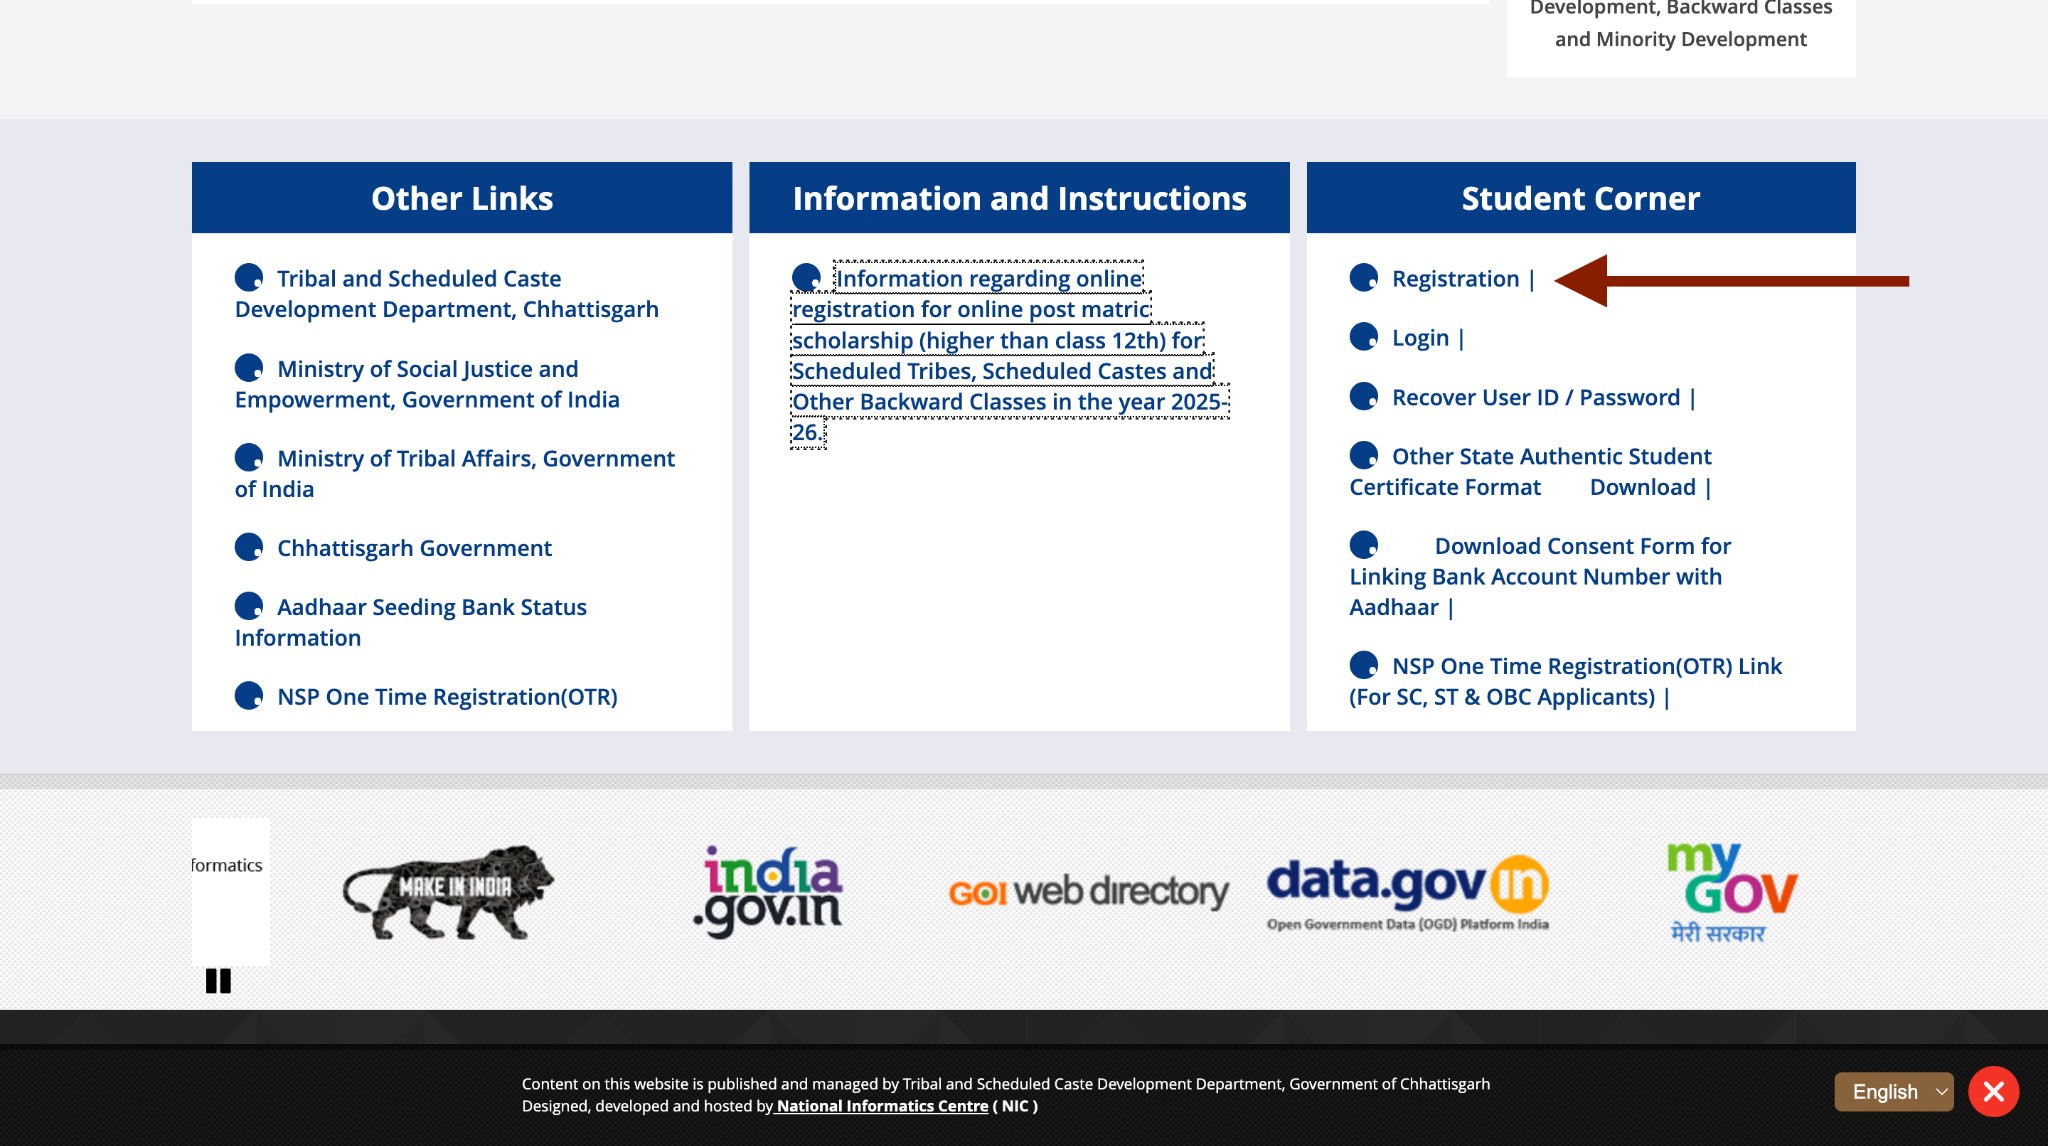Open the GOI web directory logo
The image size is (2048, 1146).
tap(1089, 891)
